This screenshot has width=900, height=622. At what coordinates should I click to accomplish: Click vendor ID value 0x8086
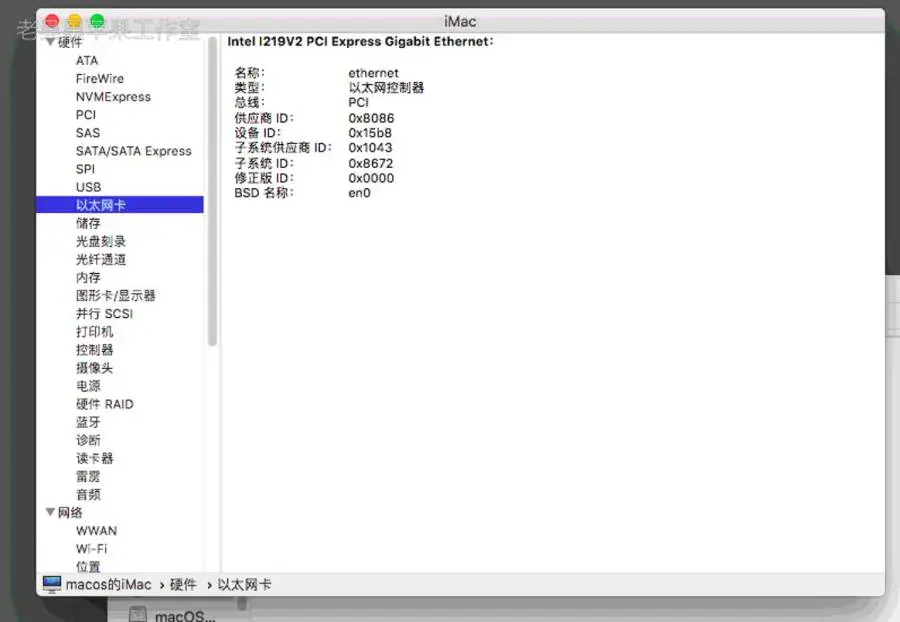tap(371, 118)
